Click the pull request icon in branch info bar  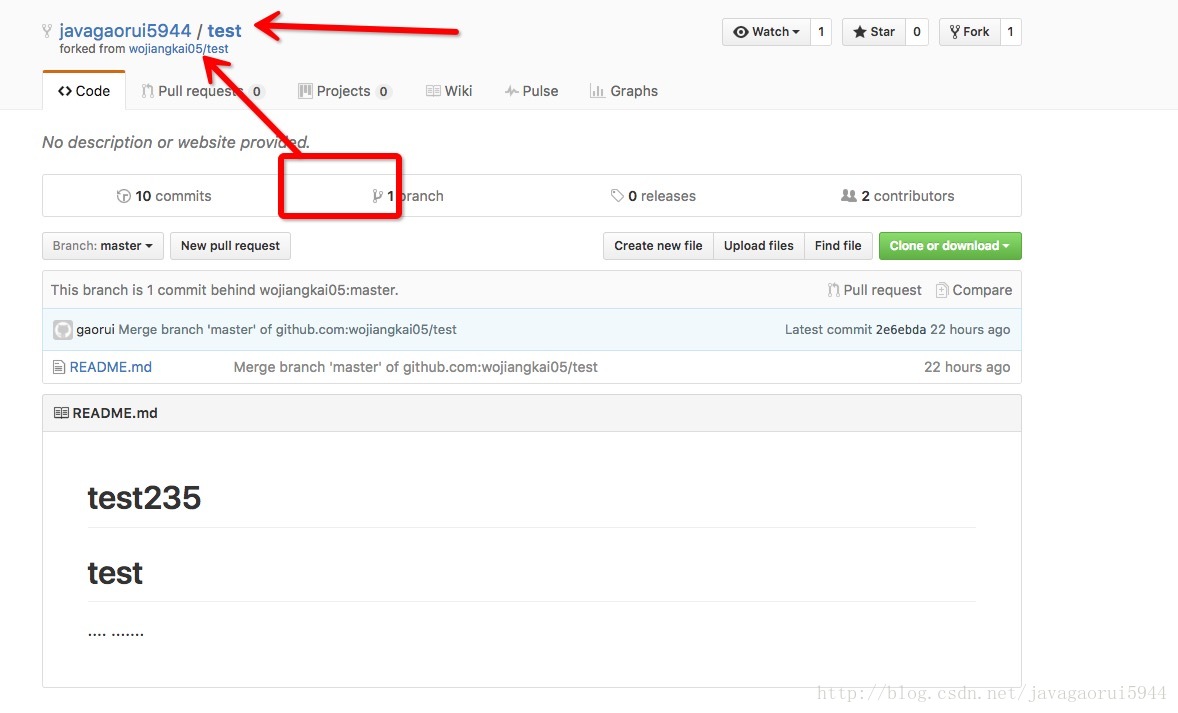point(833,290)
